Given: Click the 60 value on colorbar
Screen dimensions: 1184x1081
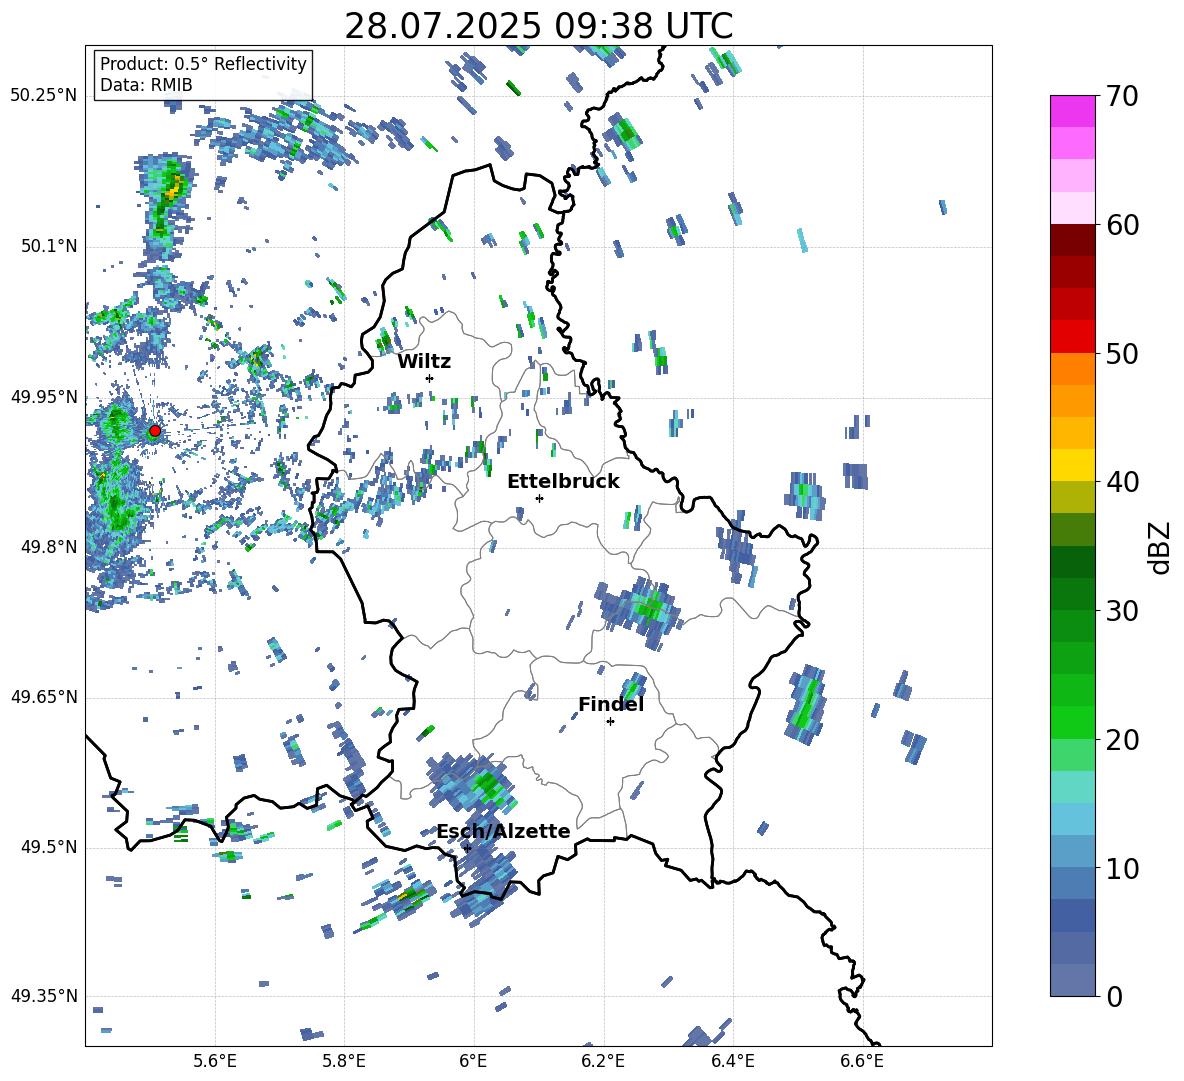Looking at the screenshot, I should click(x=1122, y=225).
